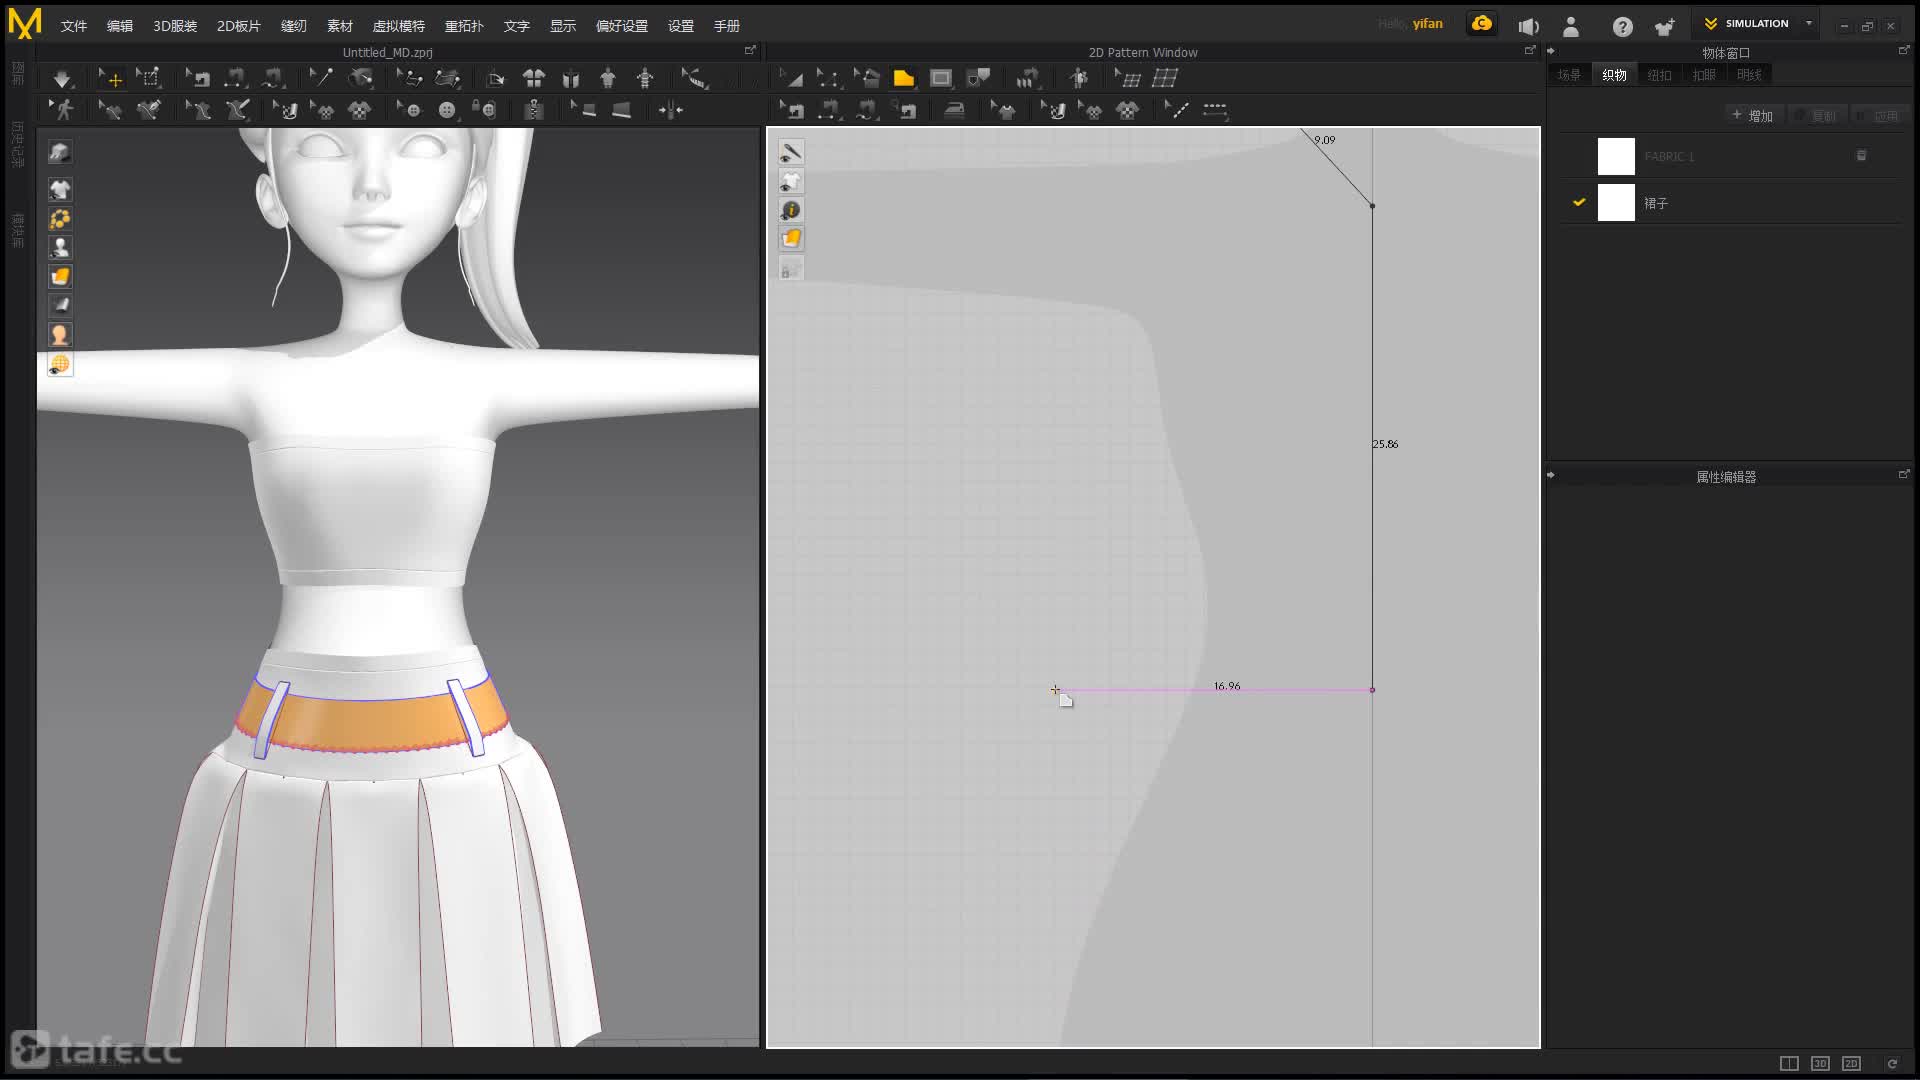Collapse the 物体窗口 panel arrow
The image size is (1920, 1080).
[1551, 51]
